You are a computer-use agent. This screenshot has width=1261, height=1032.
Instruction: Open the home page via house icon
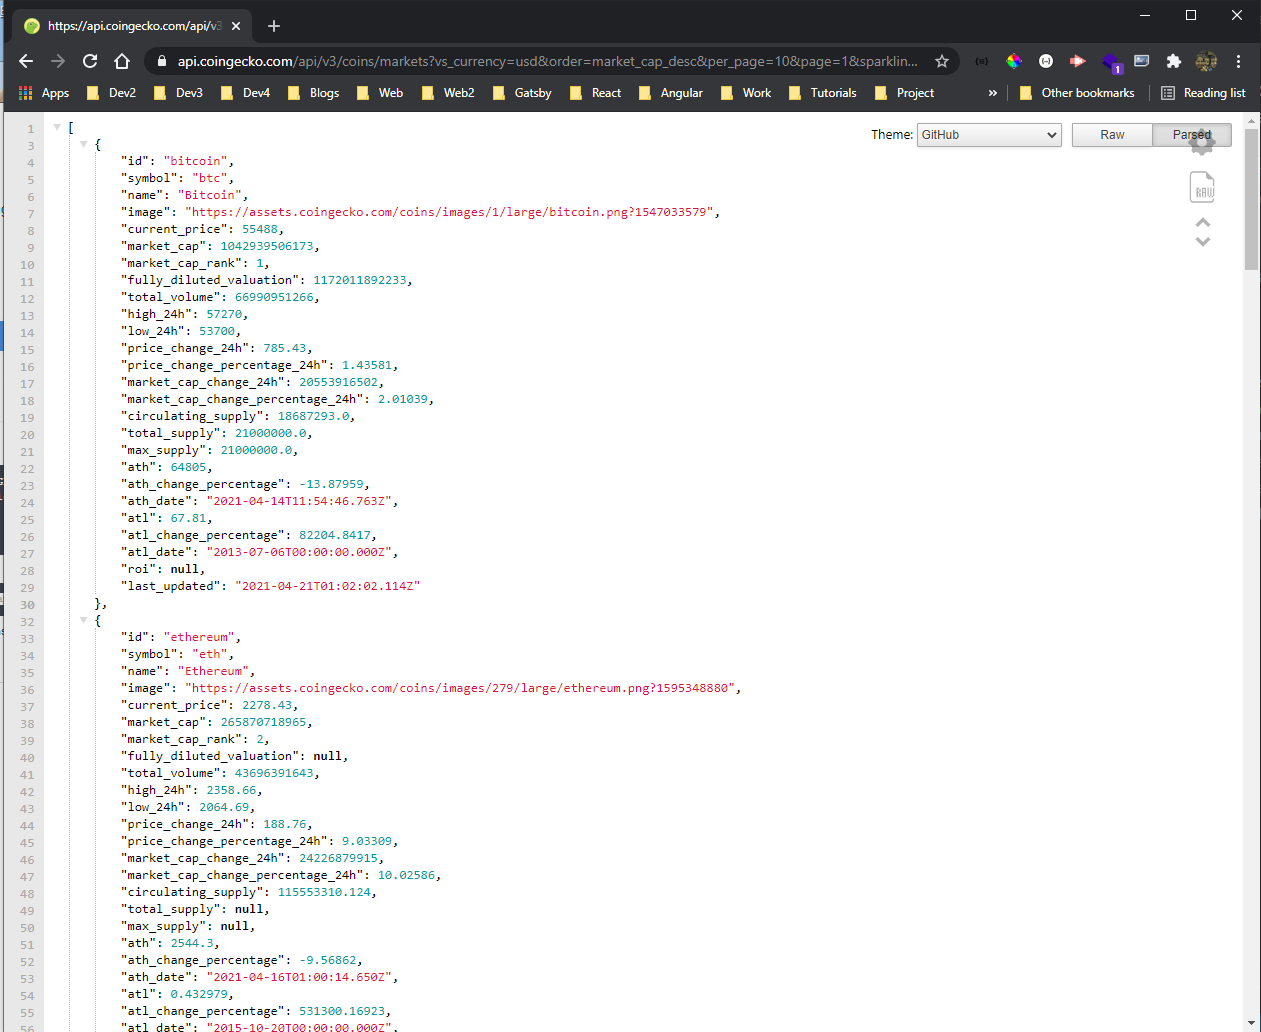pyautogui.click(x=122, y=61)
